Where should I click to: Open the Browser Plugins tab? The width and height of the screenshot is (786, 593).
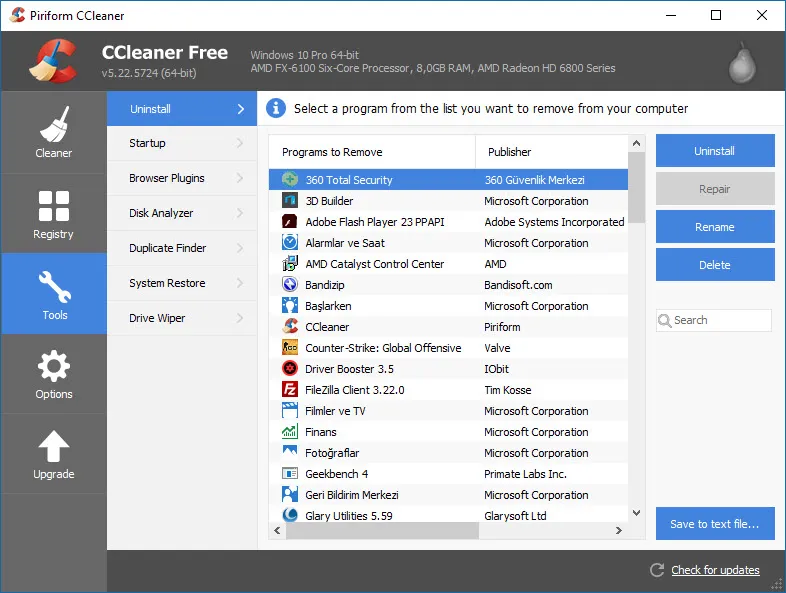click(182, 178)
